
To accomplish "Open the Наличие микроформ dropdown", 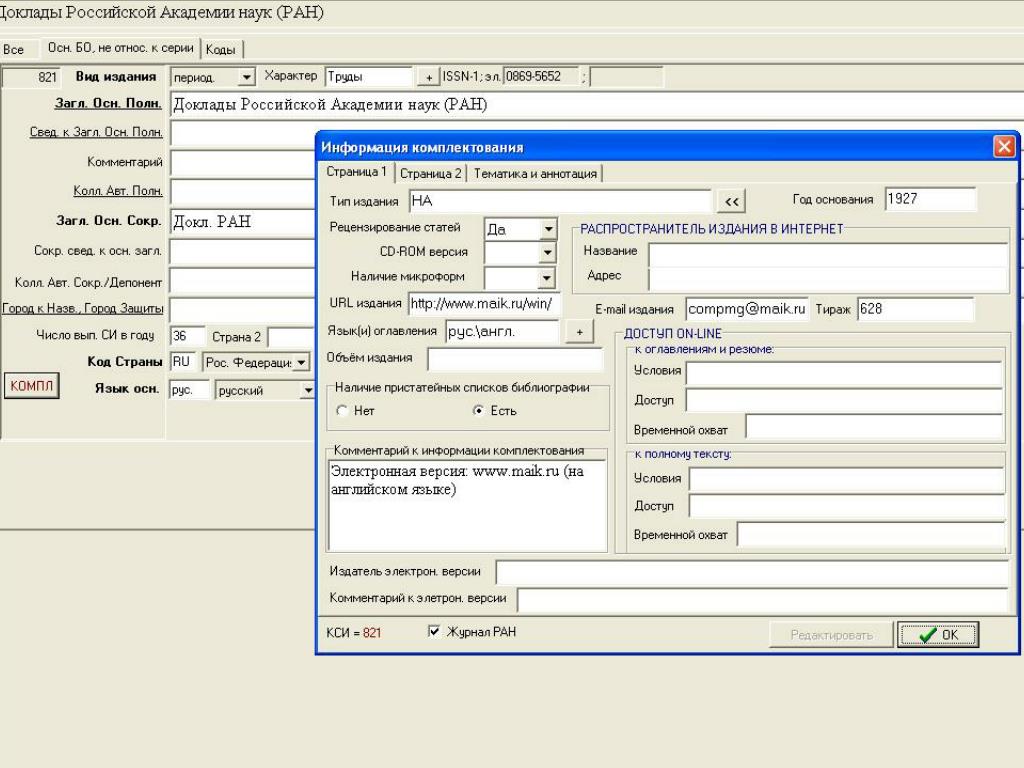I will point(547,278).
